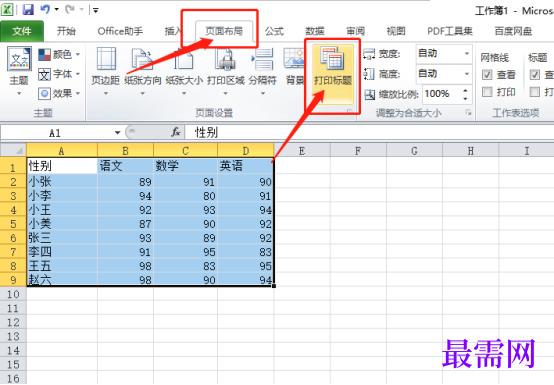Open the 页边距 margins menu
Viewport: 554px width, 385px height.
click(x=106, y=72)
